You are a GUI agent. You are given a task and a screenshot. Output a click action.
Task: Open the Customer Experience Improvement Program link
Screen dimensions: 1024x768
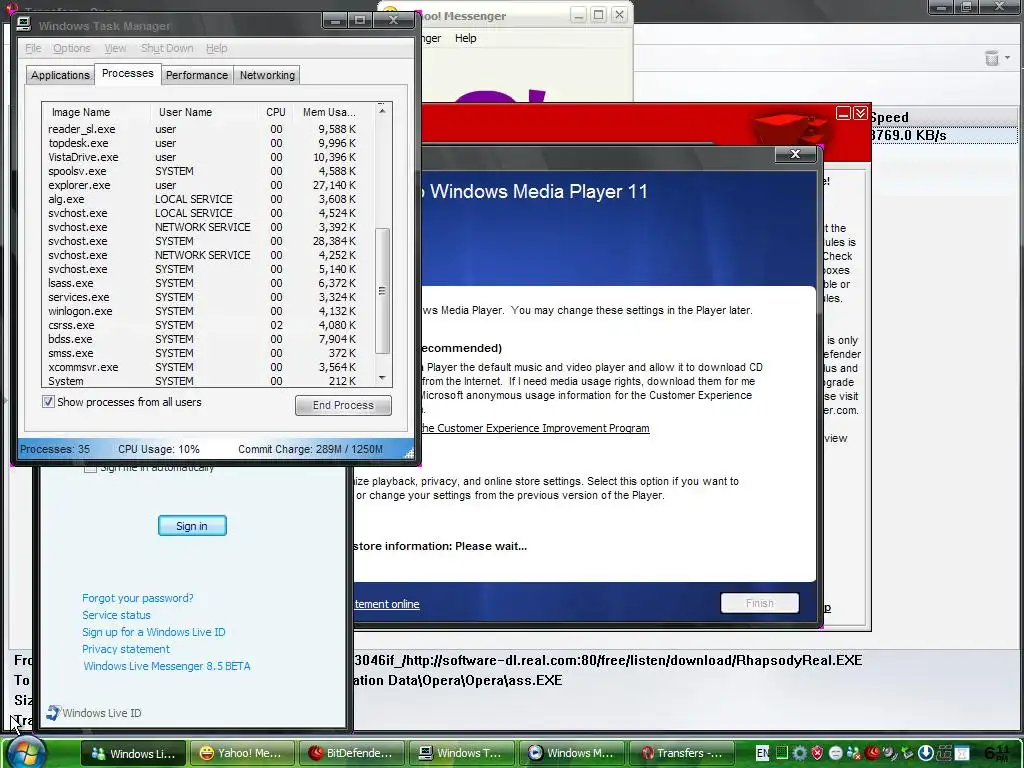click(x=534, y=428)
